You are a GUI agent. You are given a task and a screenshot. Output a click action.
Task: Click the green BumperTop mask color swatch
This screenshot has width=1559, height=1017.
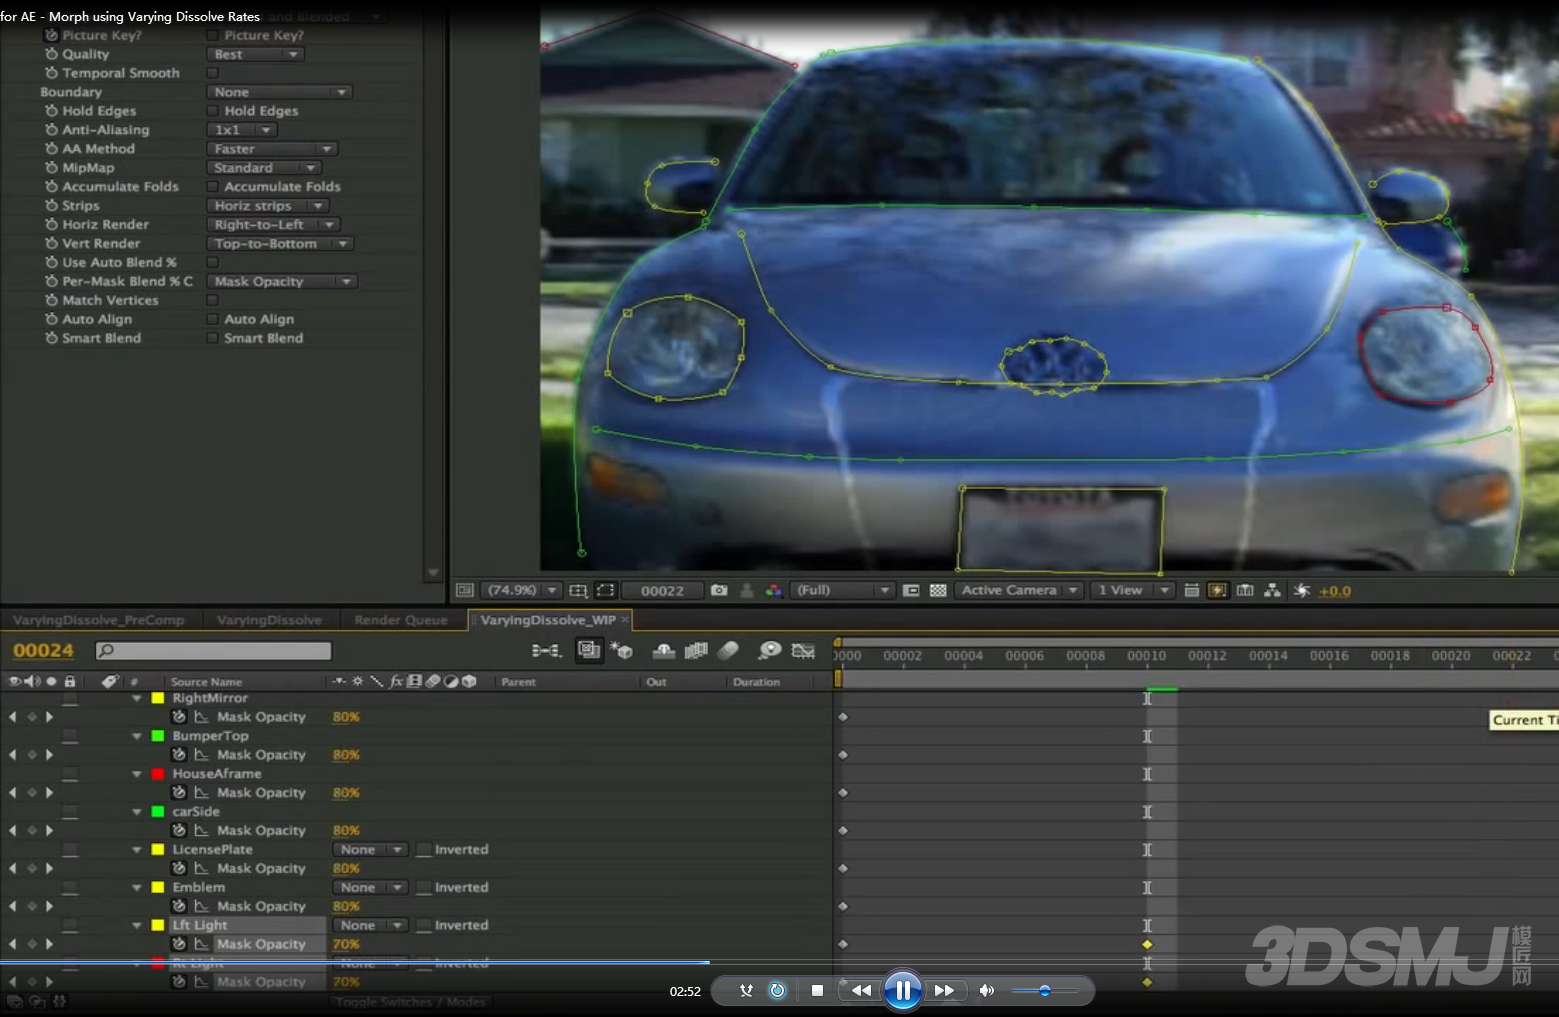[x=157, y=736]
